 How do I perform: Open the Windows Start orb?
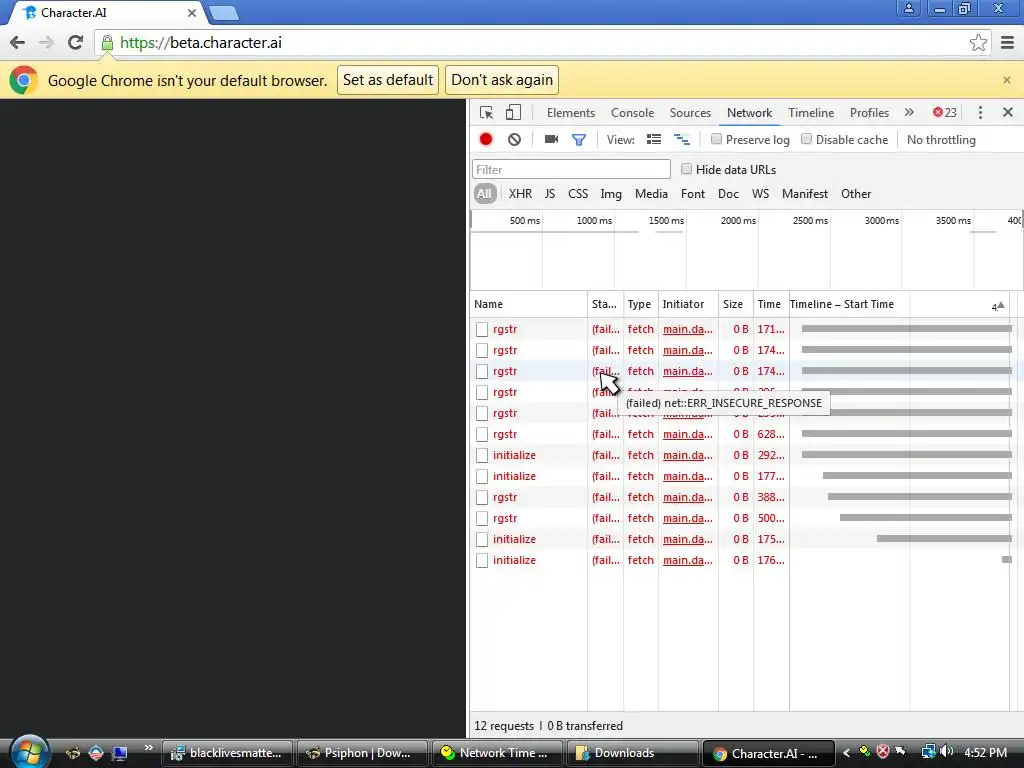(x=29, y=752)
